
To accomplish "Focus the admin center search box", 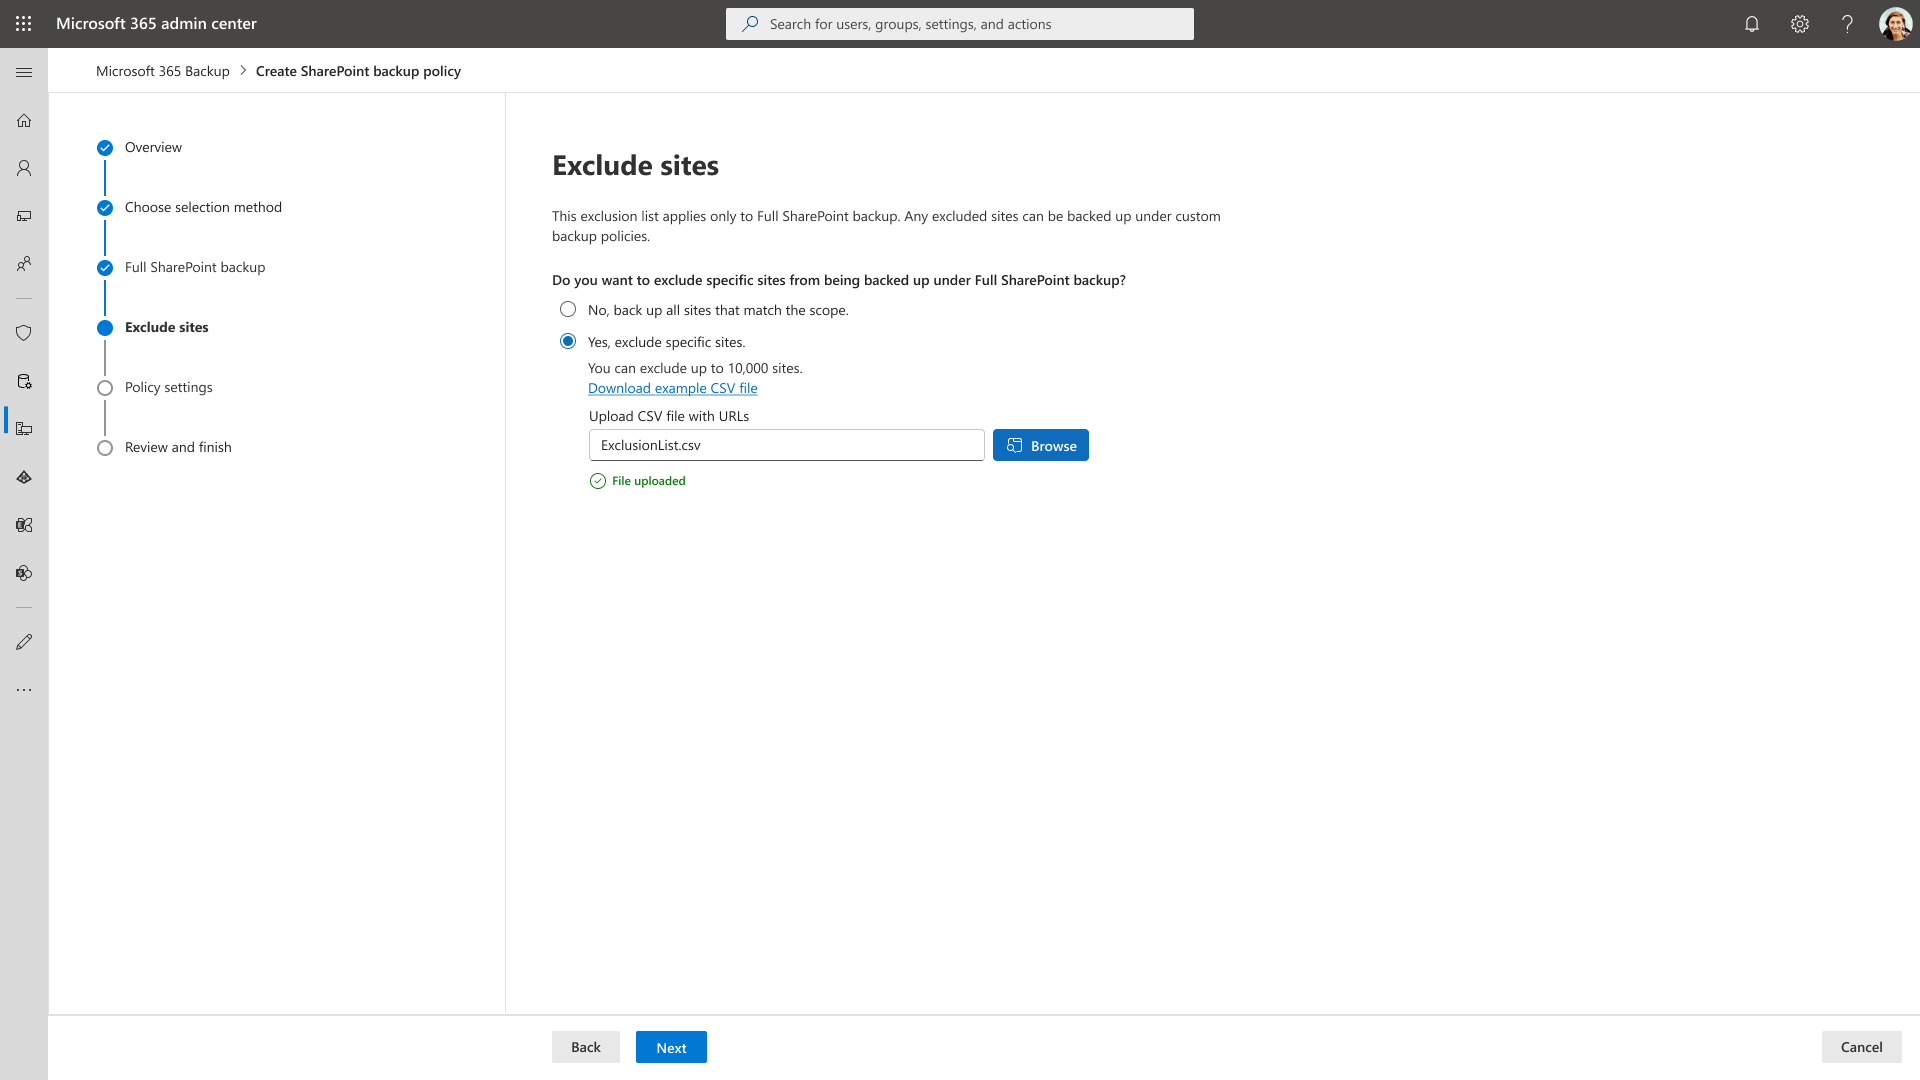I will coord(960,24).
